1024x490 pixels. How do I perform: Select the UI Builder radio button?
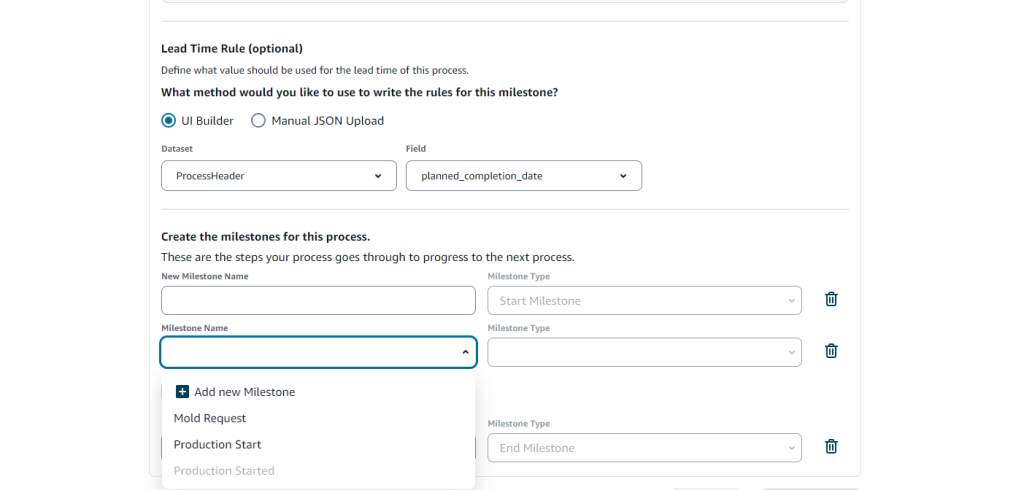(169, 121)
